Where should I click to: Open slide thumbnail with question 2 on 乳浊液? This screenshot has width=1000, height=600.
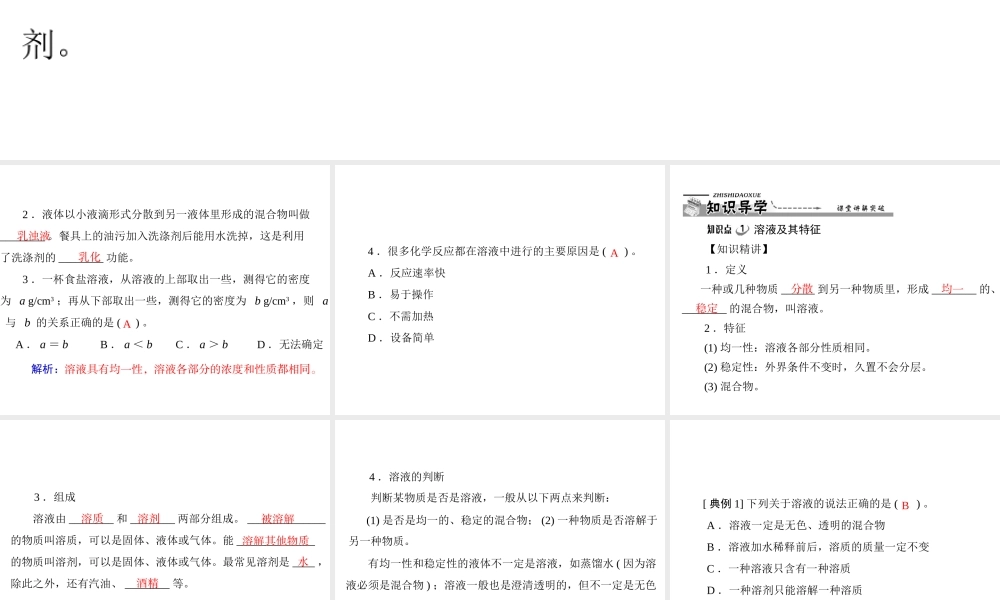pos(165,290)
